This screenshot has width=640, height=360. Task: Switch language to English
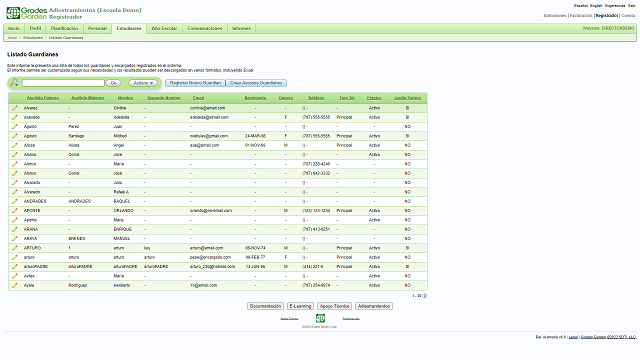click(596, 6)
